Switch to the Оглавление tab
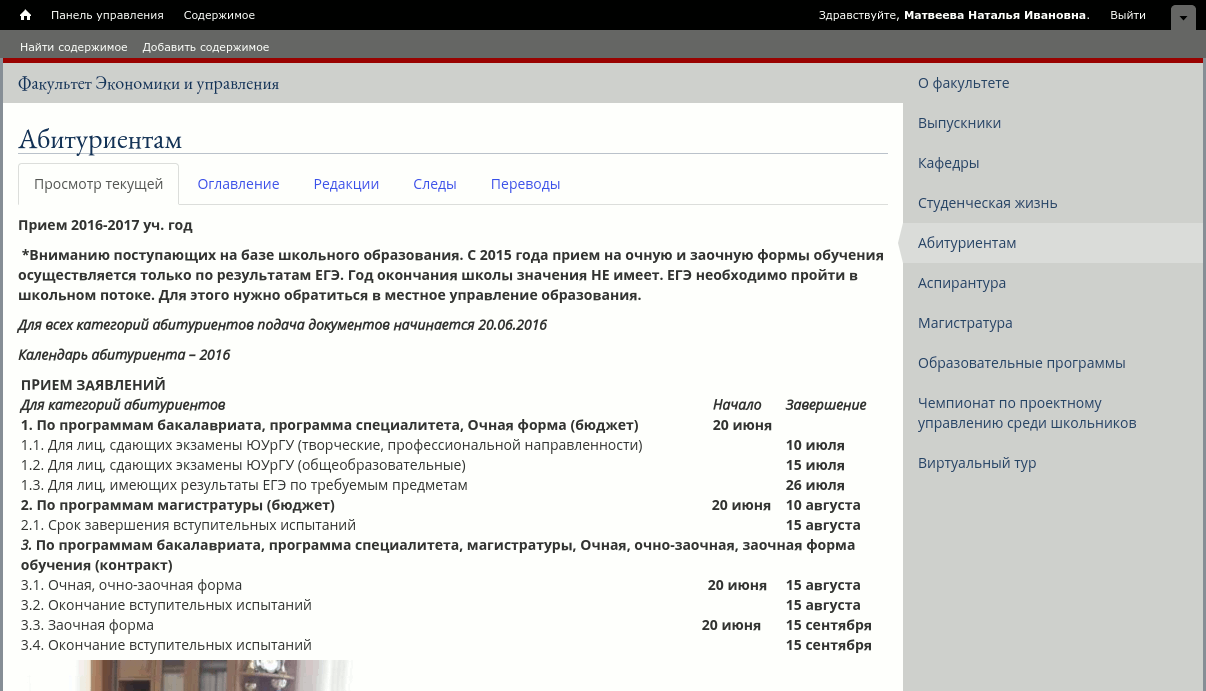Viewport: 1206px width, 691px height. pos(238,184)
